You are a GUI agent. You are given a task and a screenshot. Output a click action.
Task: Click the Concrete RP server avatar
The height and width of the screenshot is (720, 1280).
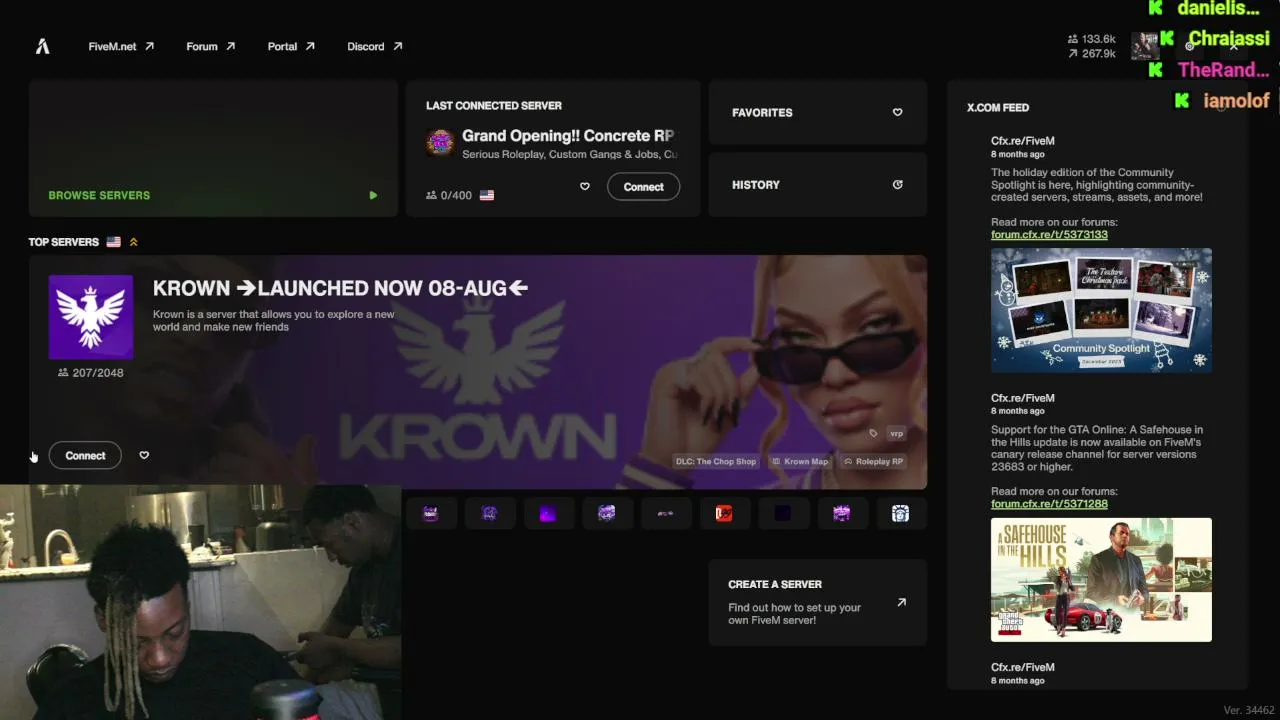click(x=440, y=142)
